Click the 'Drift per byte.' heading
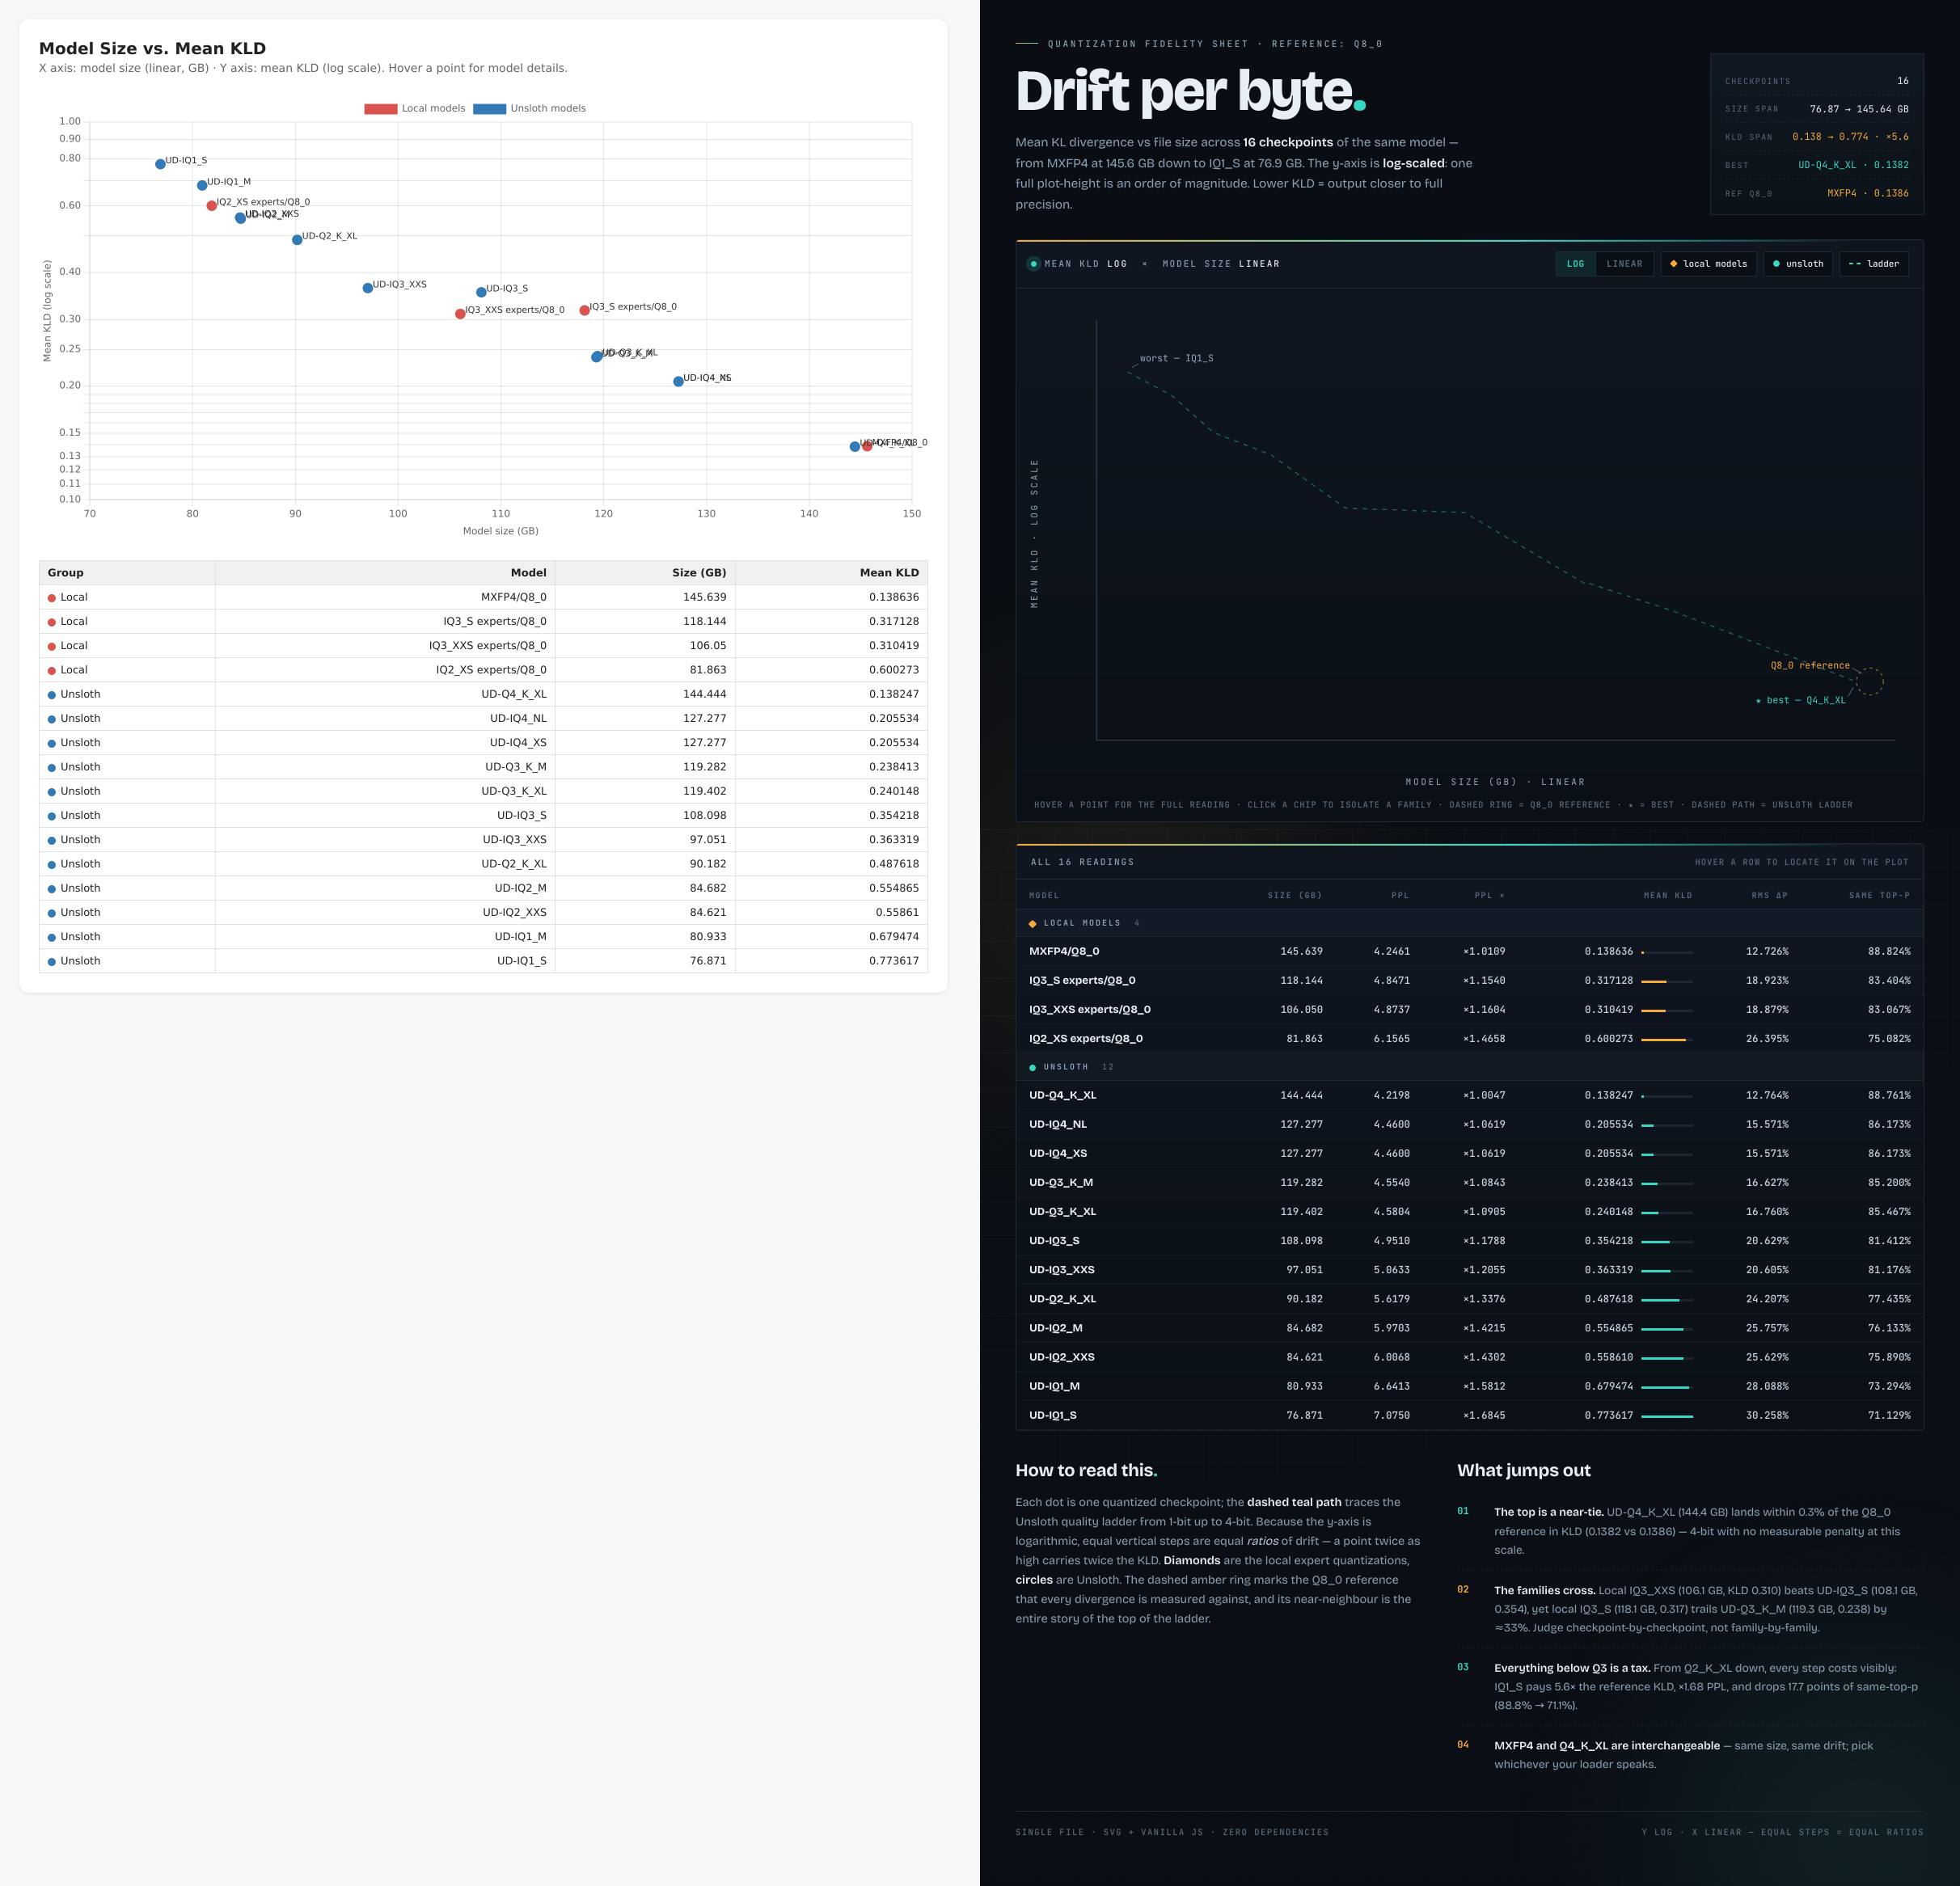Image resolution: width=1960 pixels, height=1886 pixels. [x=1190, y=91]
